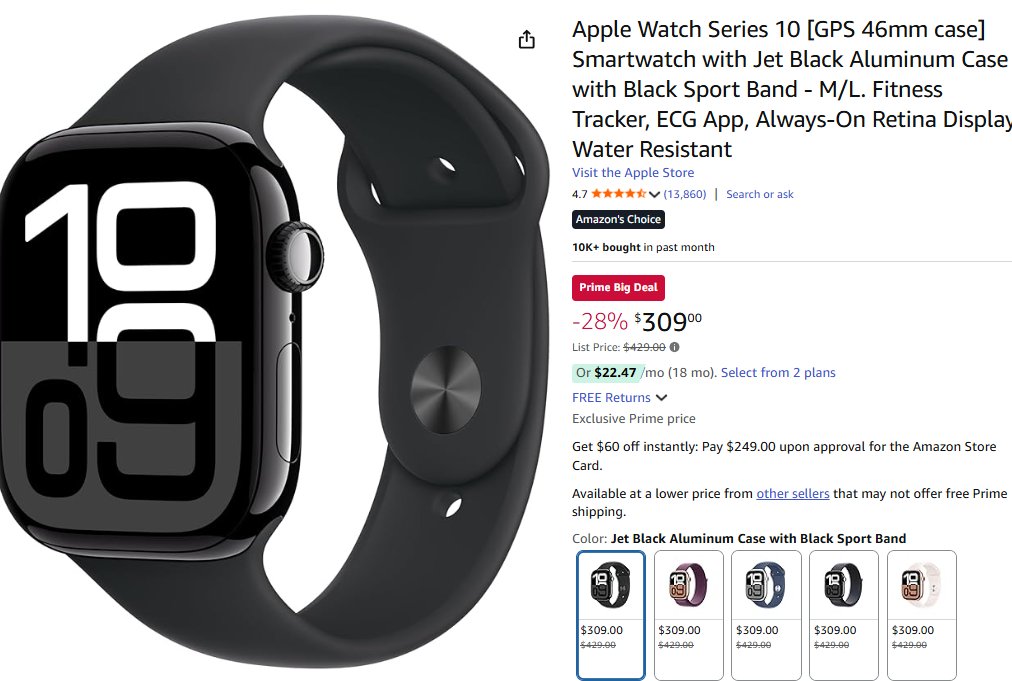This screenshot has width=1012, height=681.
Task: Click Search or ask link
Action: (760, 194)
